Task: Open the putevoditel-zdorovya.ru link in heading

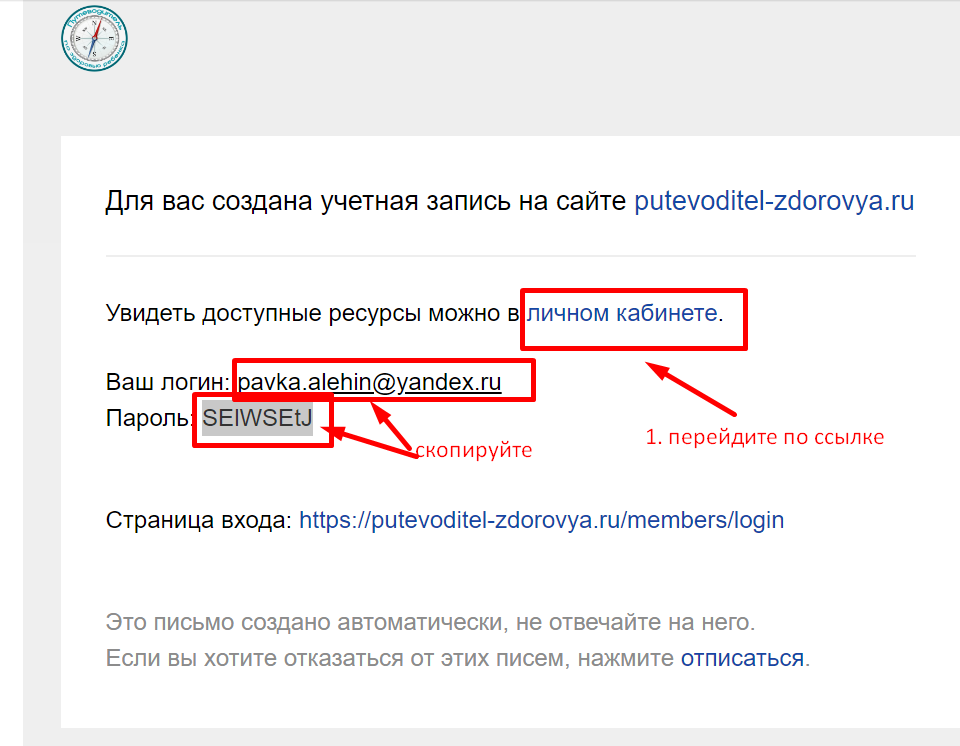Action: tap(774, 201)
